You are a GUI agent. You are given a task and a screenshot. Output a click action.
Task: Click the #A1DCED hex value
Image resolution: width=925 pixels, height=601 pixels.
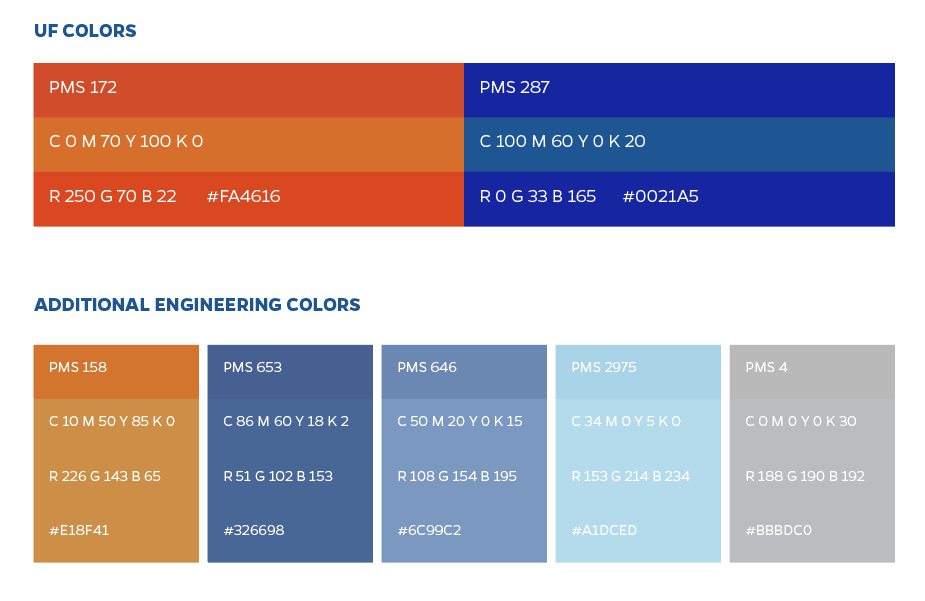[x=604, y=531]
